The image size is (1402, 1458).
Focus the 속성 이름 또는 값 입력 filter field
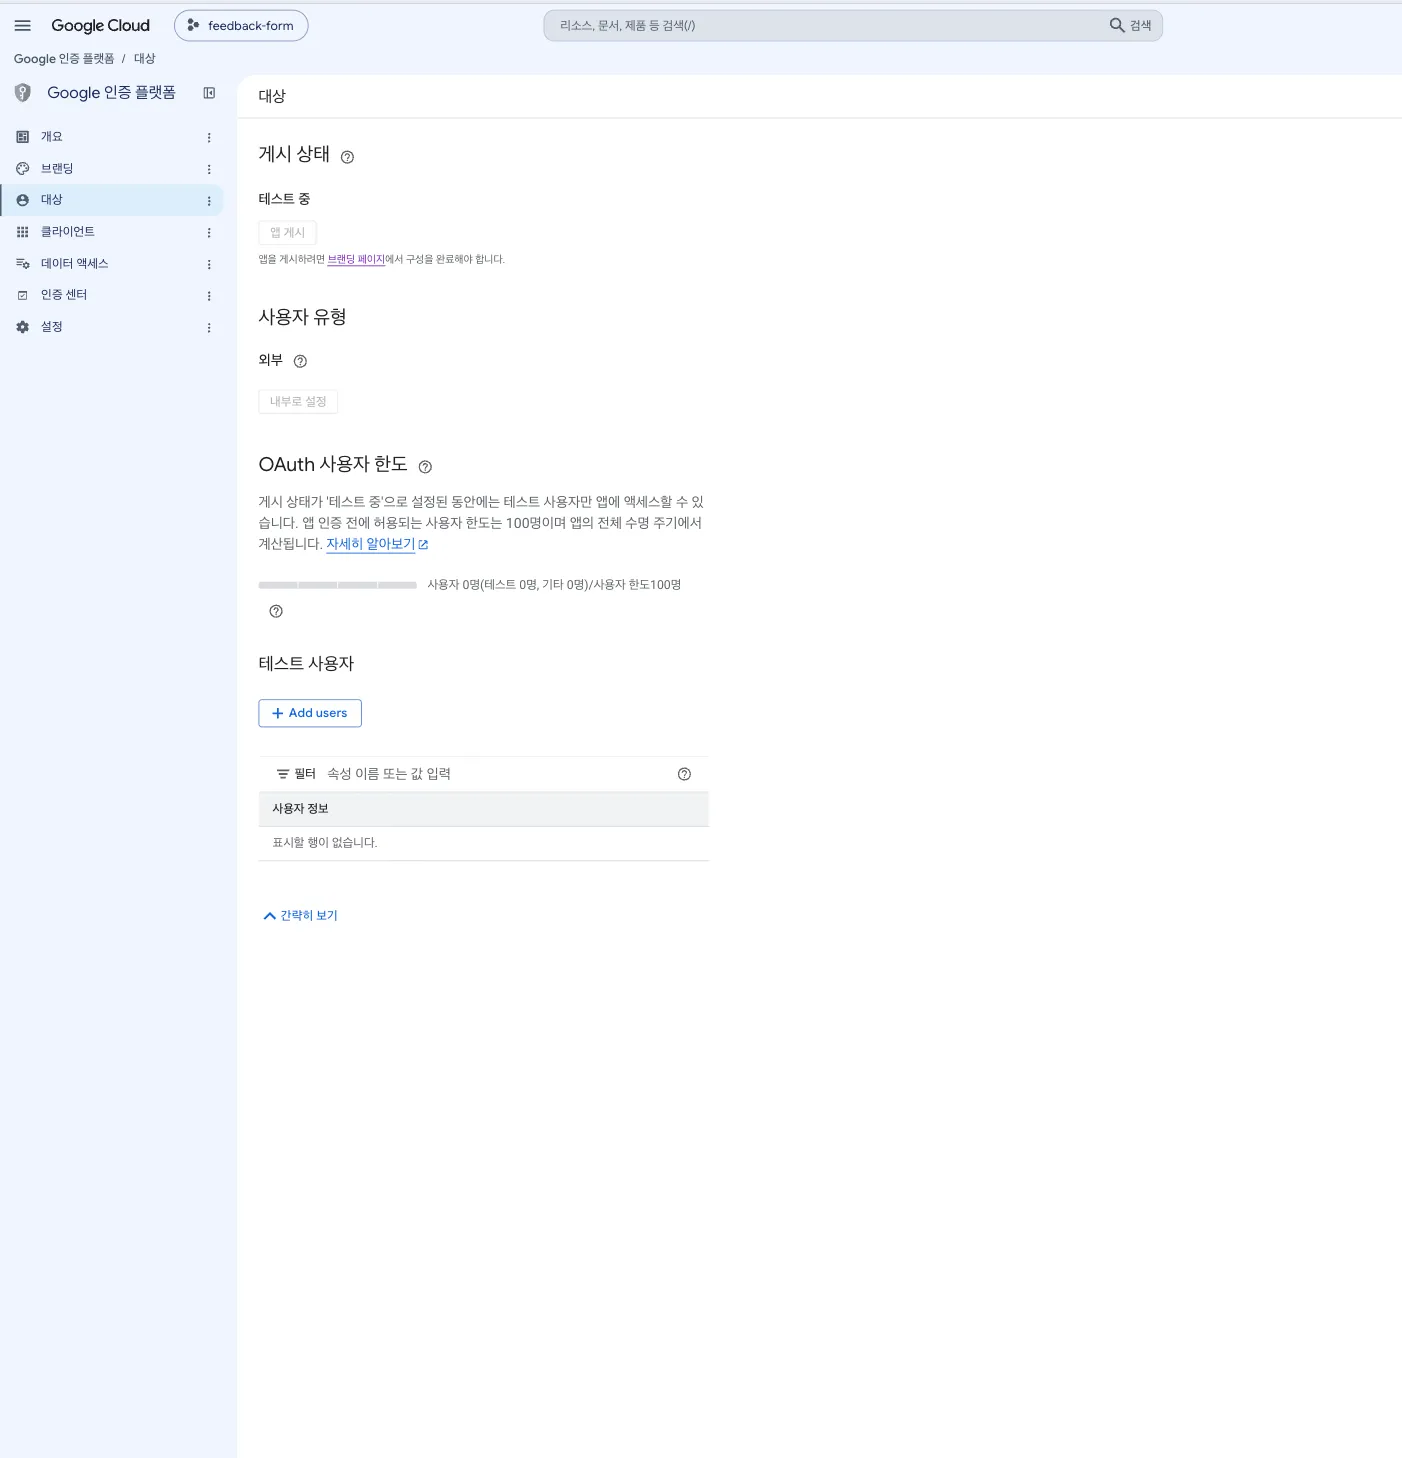(495, 774)
